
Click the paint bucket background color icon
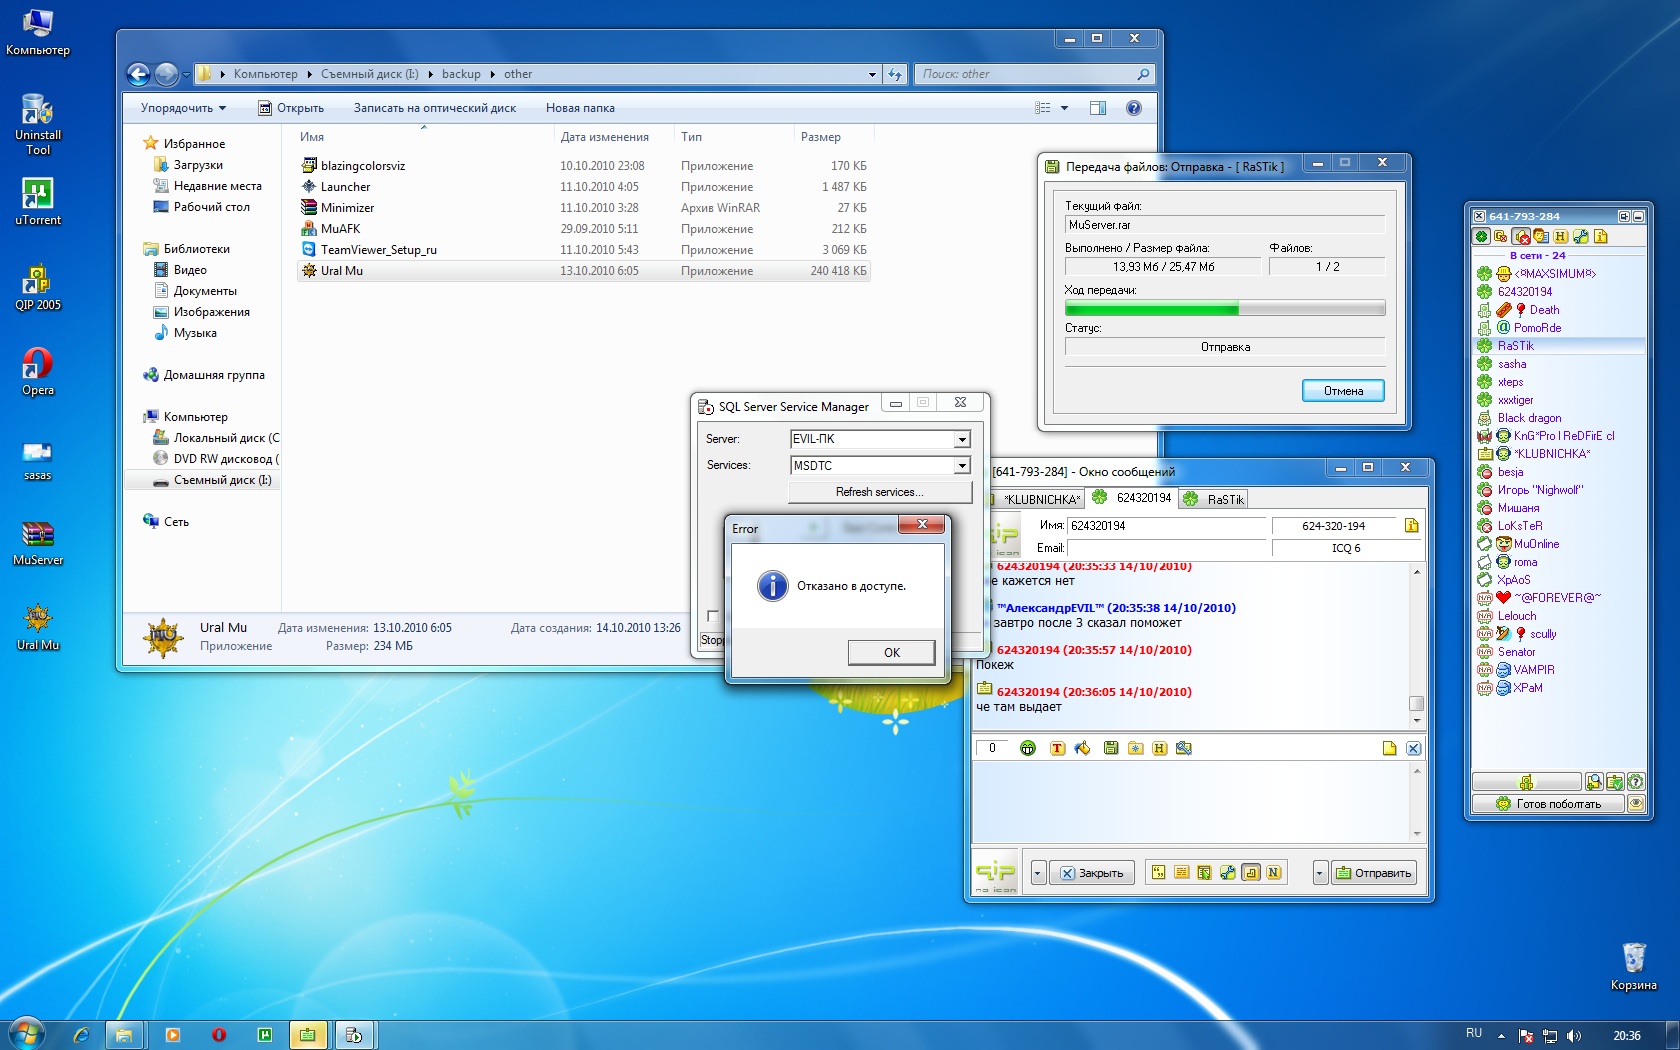click(x=1082, y=748)
